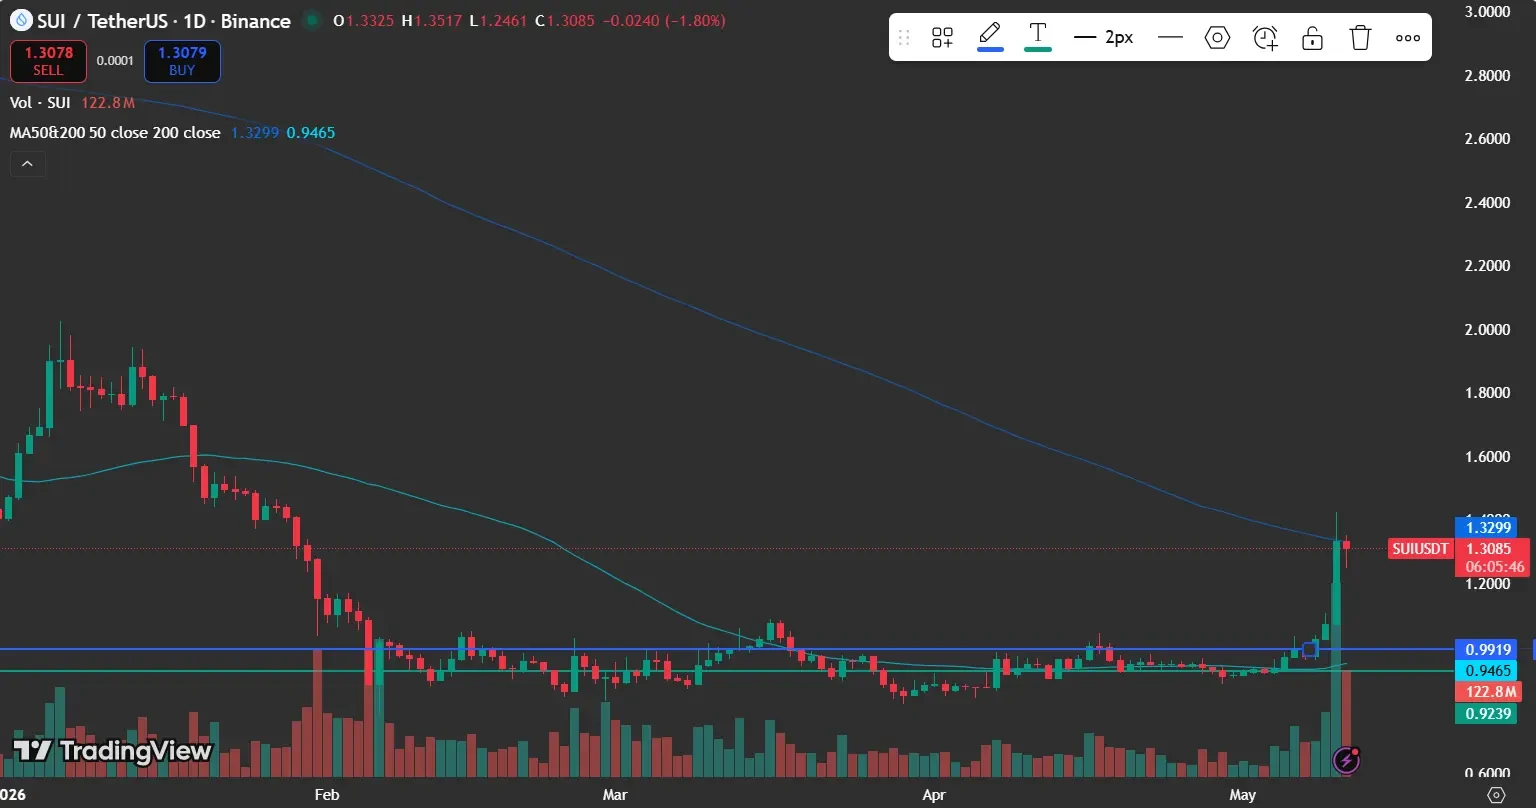Add an alert with the clock-plus icon
Viewport: 1536px width, 808px height.
1265,38
